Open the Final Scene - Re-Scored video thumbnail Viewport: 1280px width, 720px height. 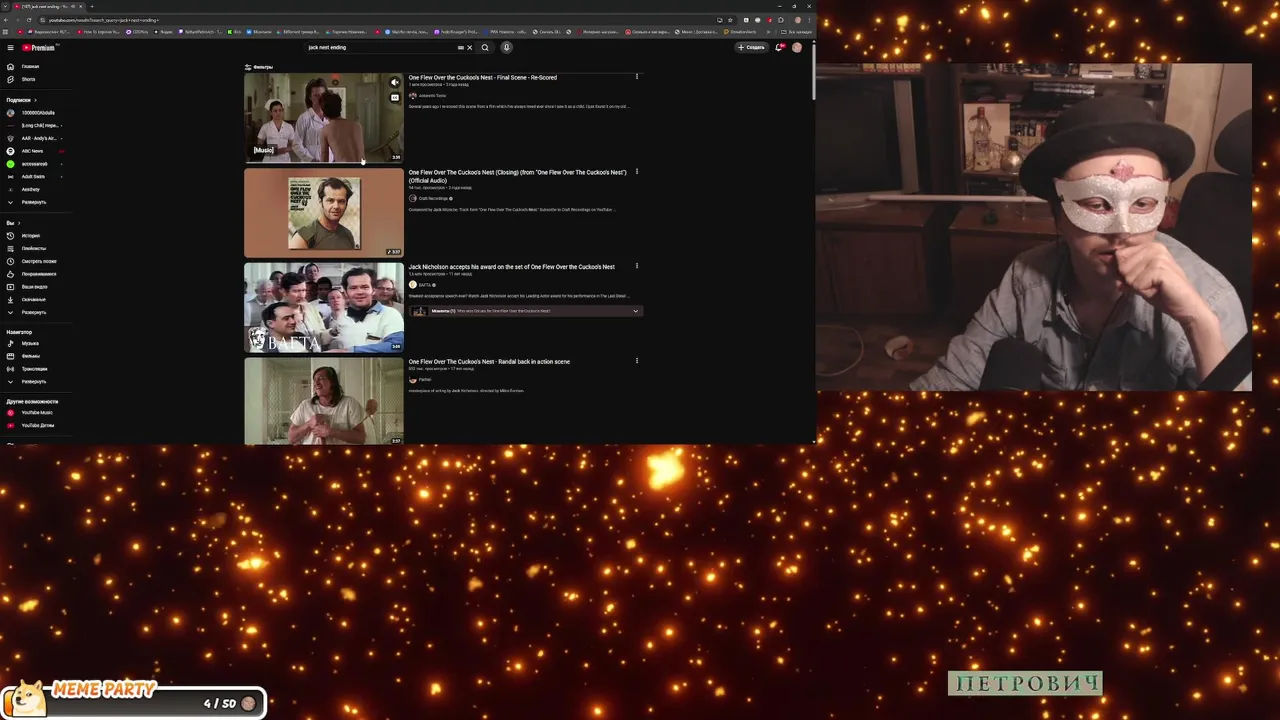[323, 117]
